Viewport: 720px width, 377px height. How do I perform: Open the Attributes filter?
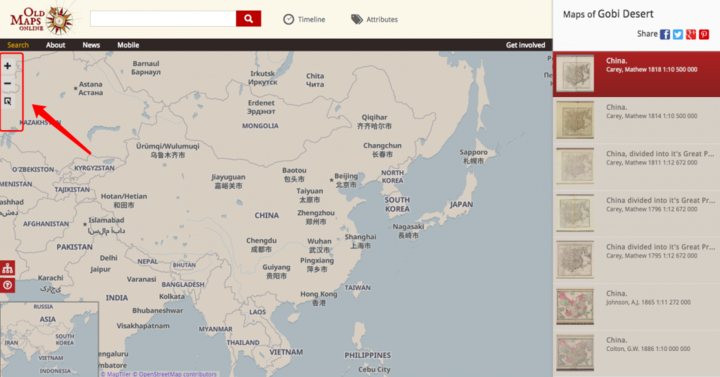tap(375, 19)
